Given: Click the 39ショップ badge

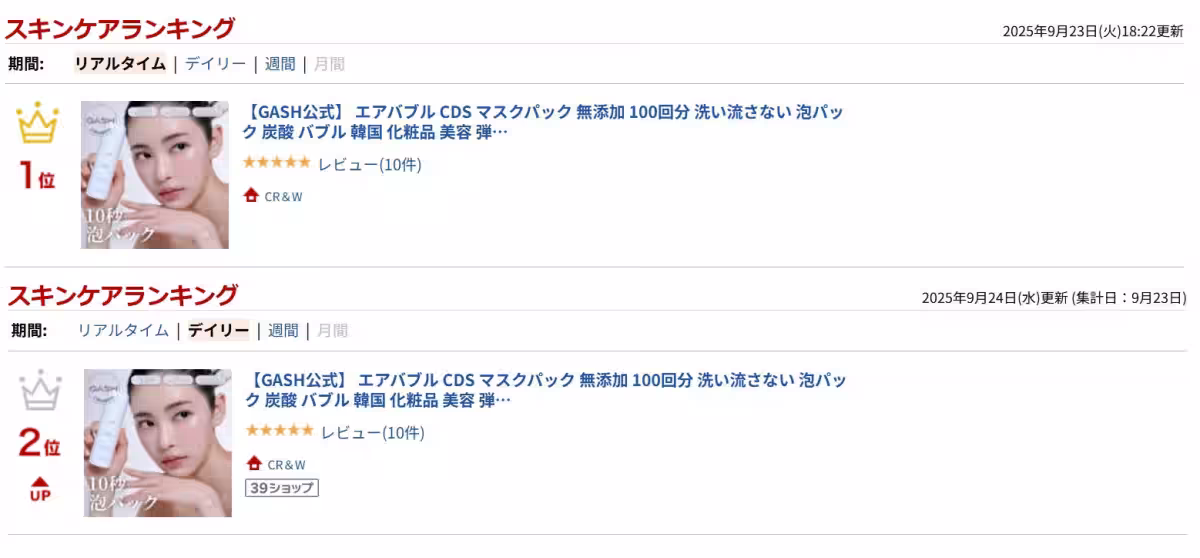Looking at the screenshot, I should pyautogui.click(x=282, y=488).
